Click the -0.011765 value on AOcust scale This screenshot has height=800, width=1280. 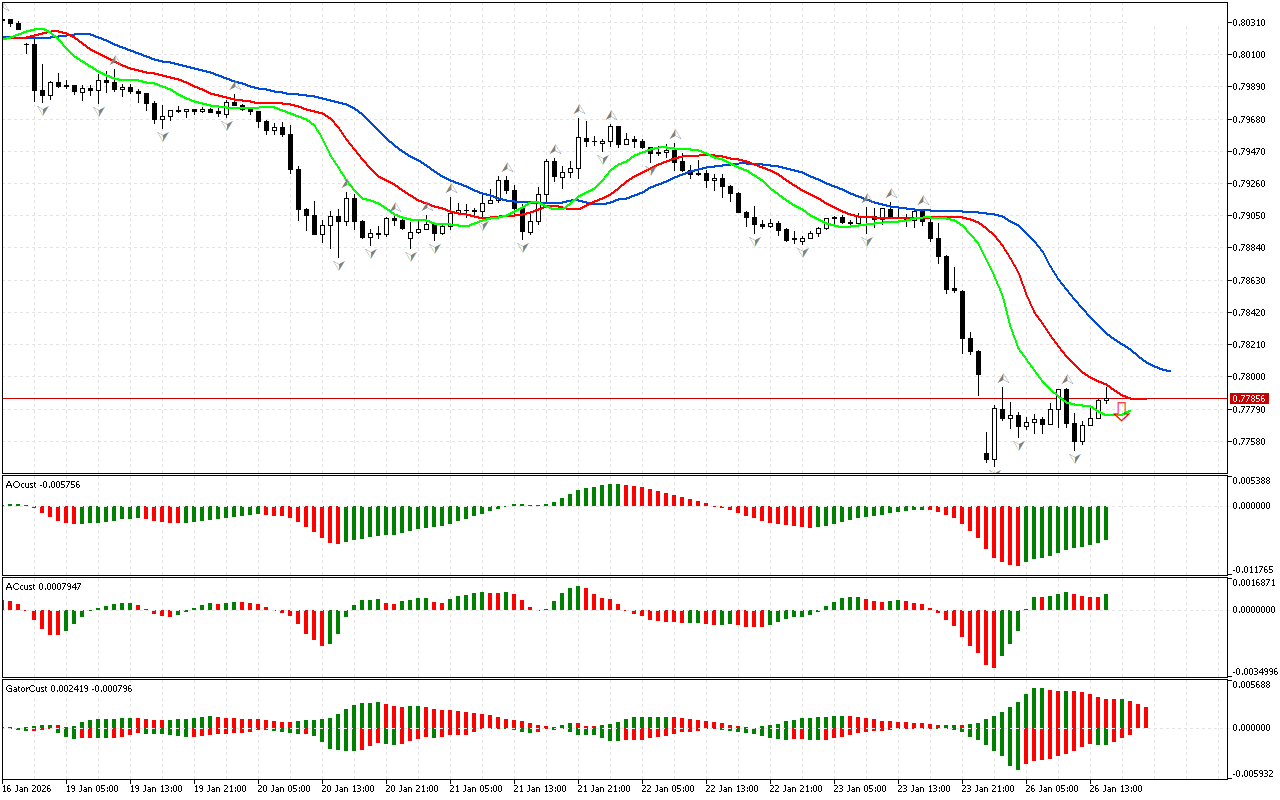(x=1252, y=569)
